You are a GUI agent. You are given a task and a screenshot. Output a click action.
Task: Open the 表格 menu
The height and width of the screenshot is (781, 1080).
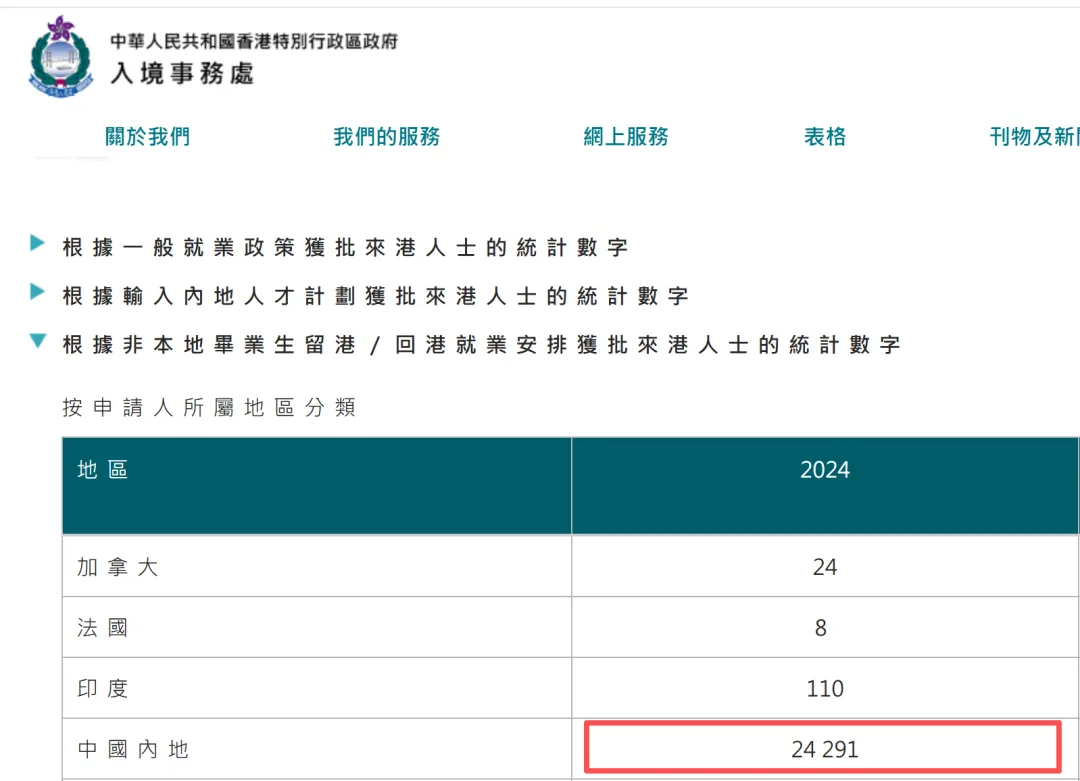pyautogui.click(x=823, y=137)
